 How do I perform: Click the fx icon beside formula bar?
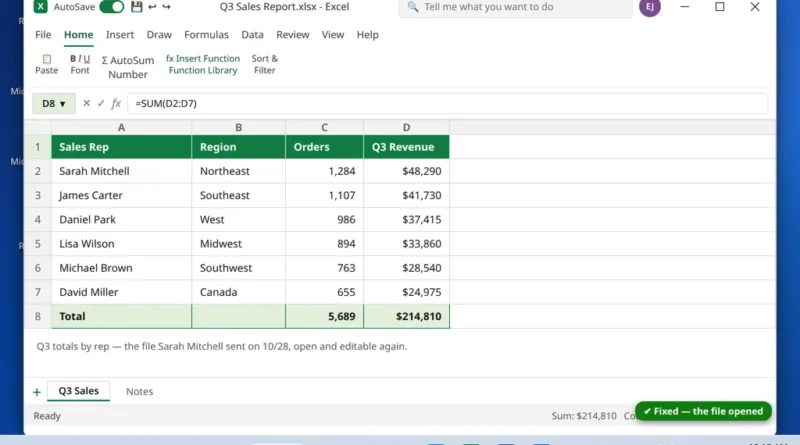[x=116, y=103]
